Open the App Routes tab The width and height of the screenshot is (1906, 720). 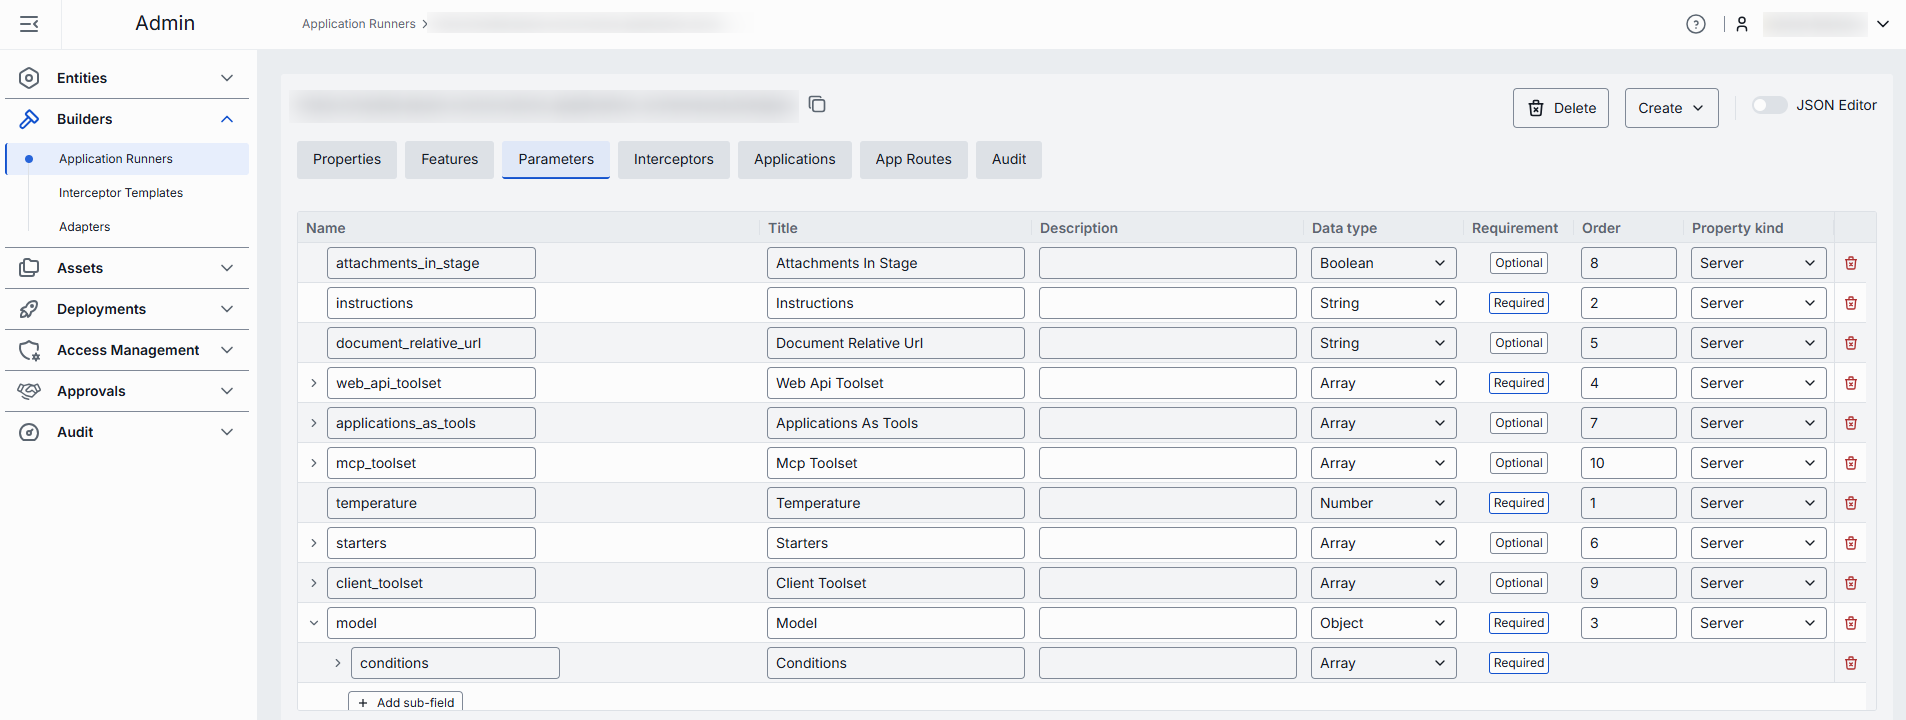click(x=913, y=160)
